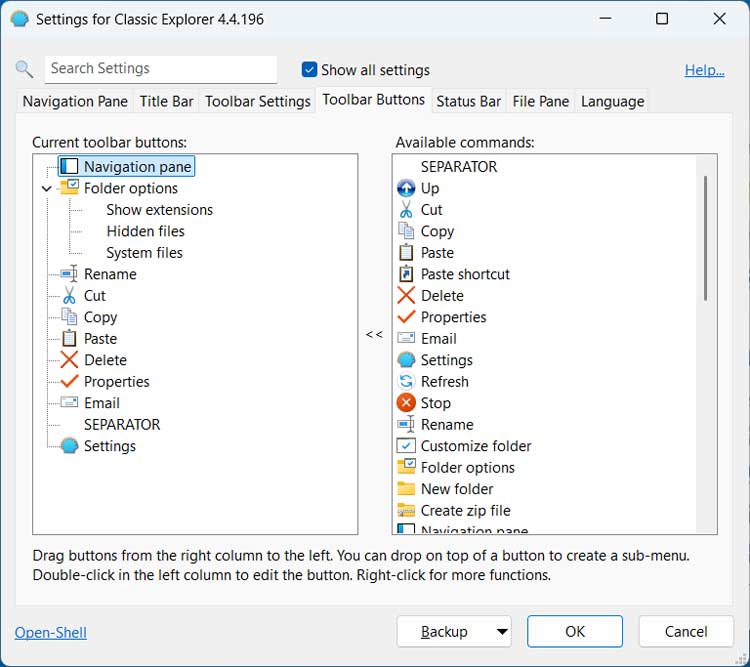The width and height of the screenshot is (750, 667).
Task: Switch to the Status Bar tab
Action: click(x=468, y=101)
